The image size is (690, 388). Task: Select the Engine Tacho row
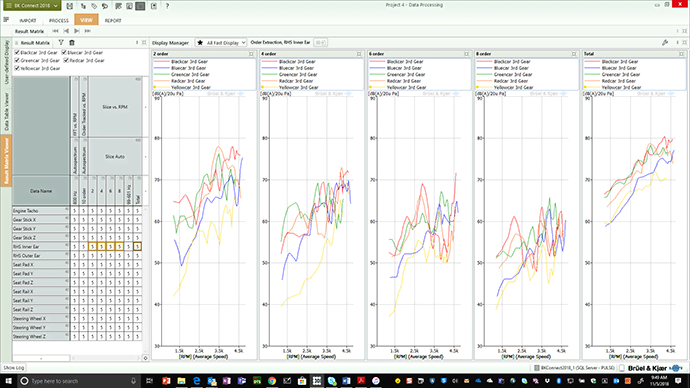click(x=41, y=211)
